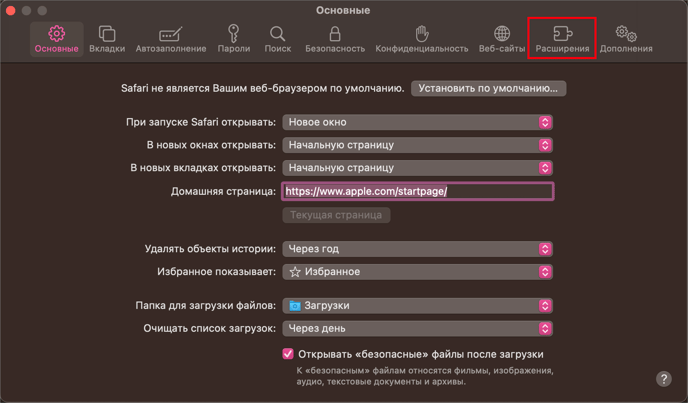Open the Безопасность lock pane
This screenshot has width=688, height=403.
[335, 39]
